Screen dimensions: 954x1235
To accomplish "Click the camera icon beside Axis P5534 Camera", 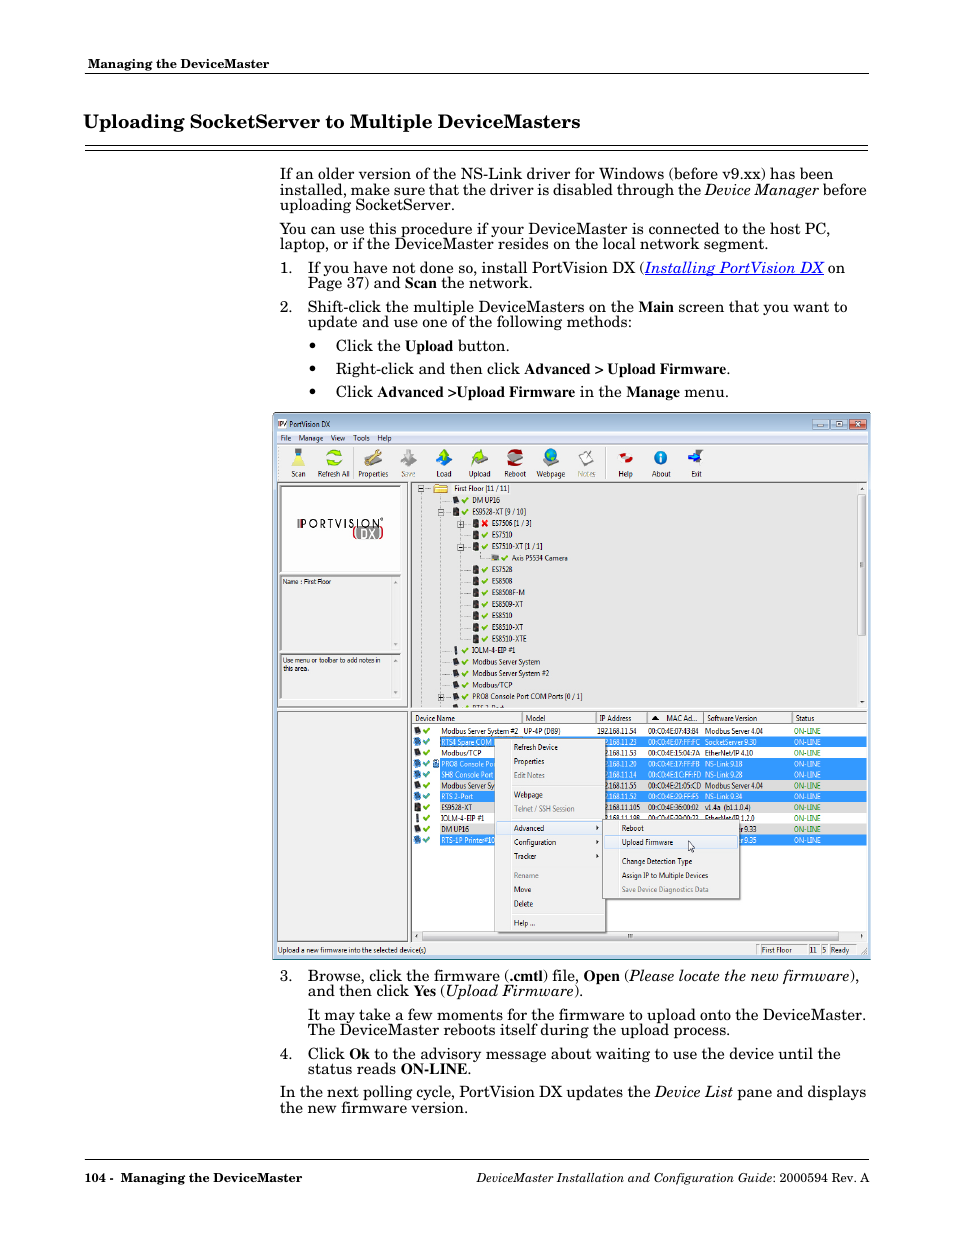I will [x=495, y=558].
